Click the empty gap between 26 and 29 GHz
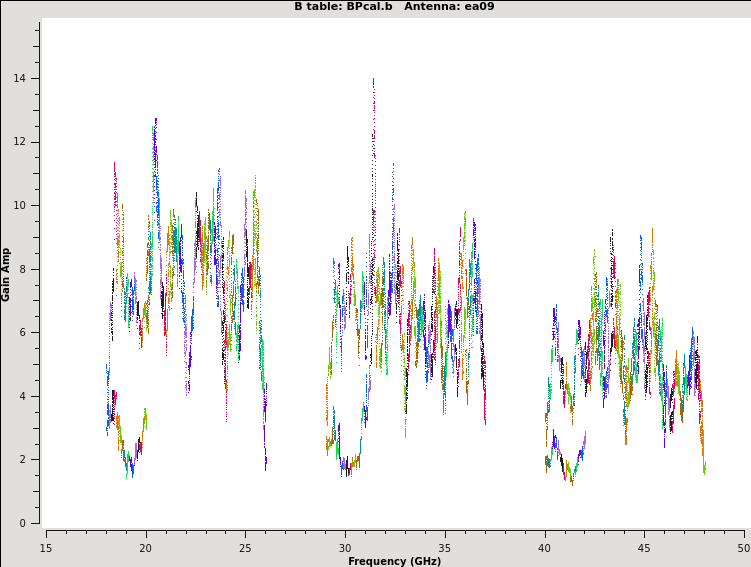This screenshot has width=751, height=567. pos(295,300)
